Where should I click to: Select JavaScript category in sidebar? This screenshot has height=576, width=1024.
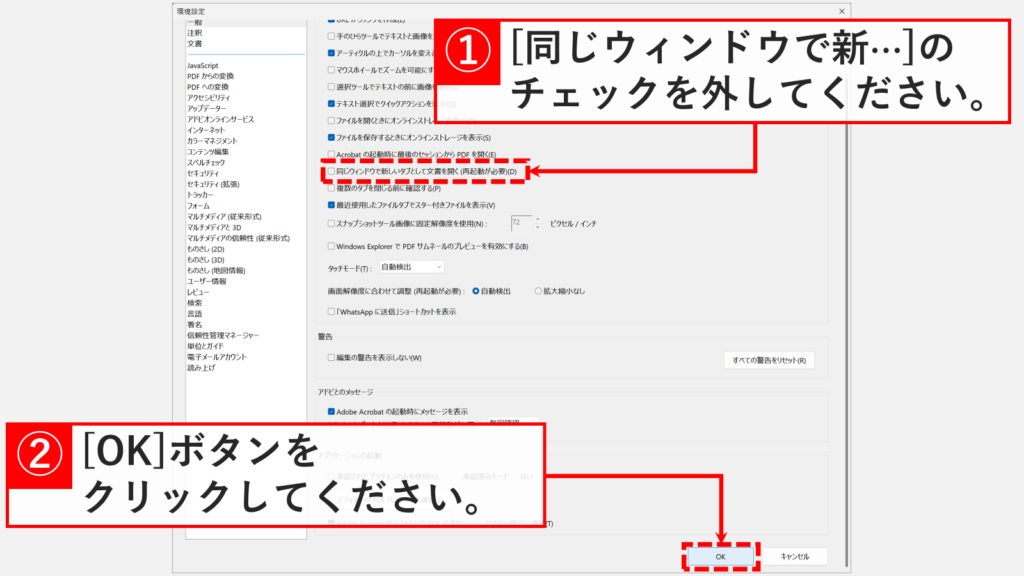tap(202, 65)
